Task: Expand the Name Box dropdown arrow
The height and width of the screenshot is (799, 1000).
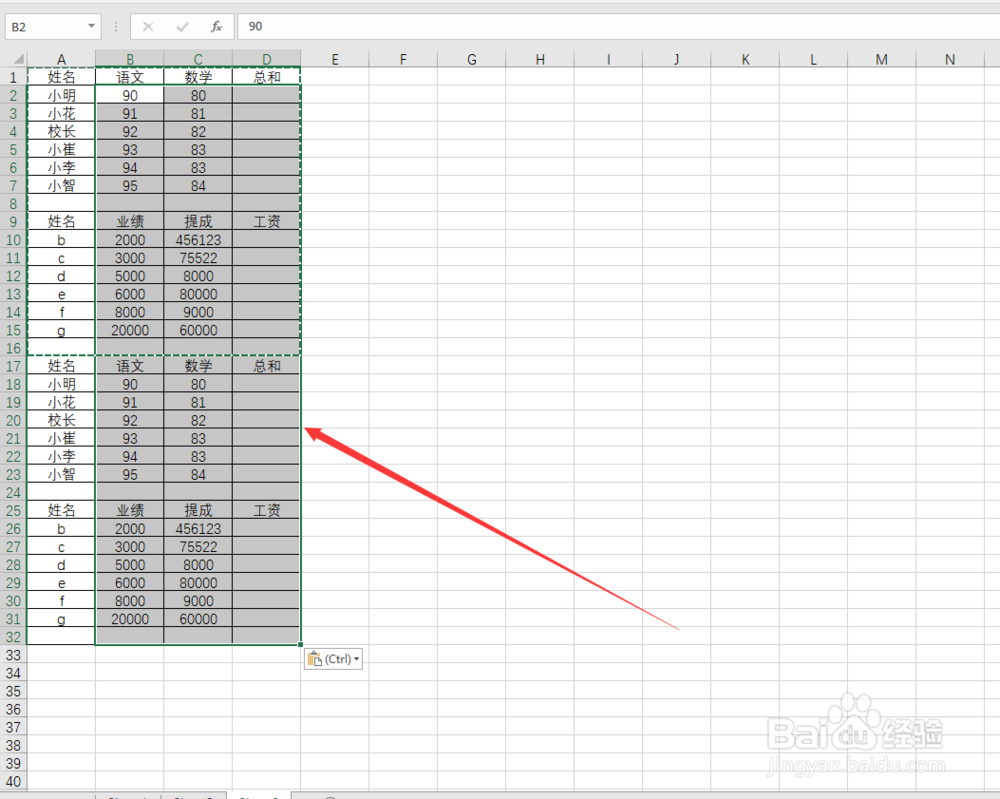Action: point(91,26)
